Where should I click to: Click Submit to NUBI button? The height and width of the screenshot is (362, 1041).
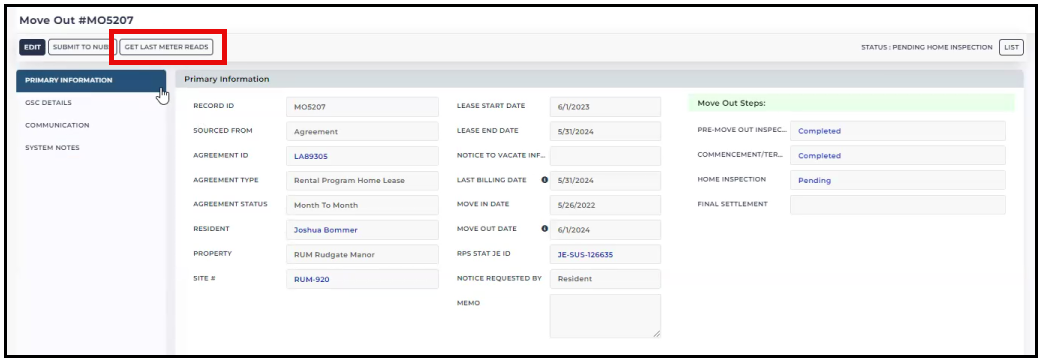coord(82,47)
